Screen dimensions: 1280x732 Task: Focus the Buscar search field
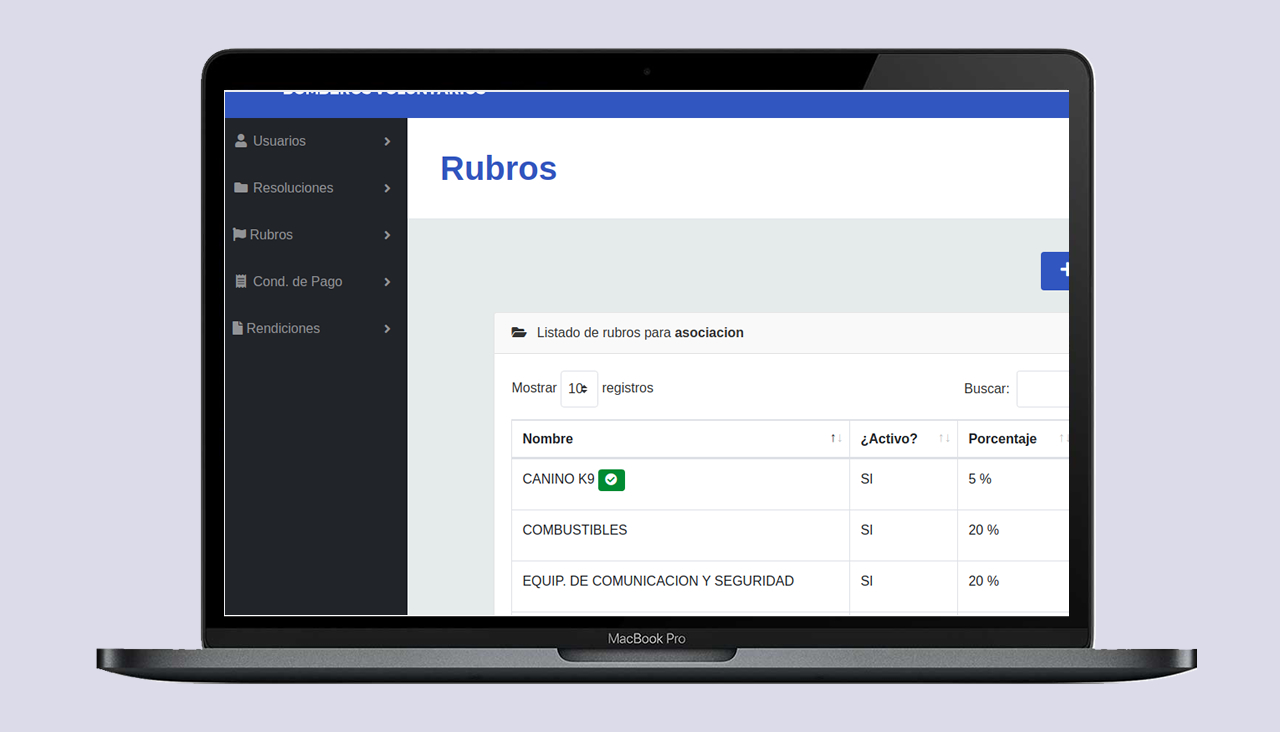pyautogui.click(x=1043, y=389)
